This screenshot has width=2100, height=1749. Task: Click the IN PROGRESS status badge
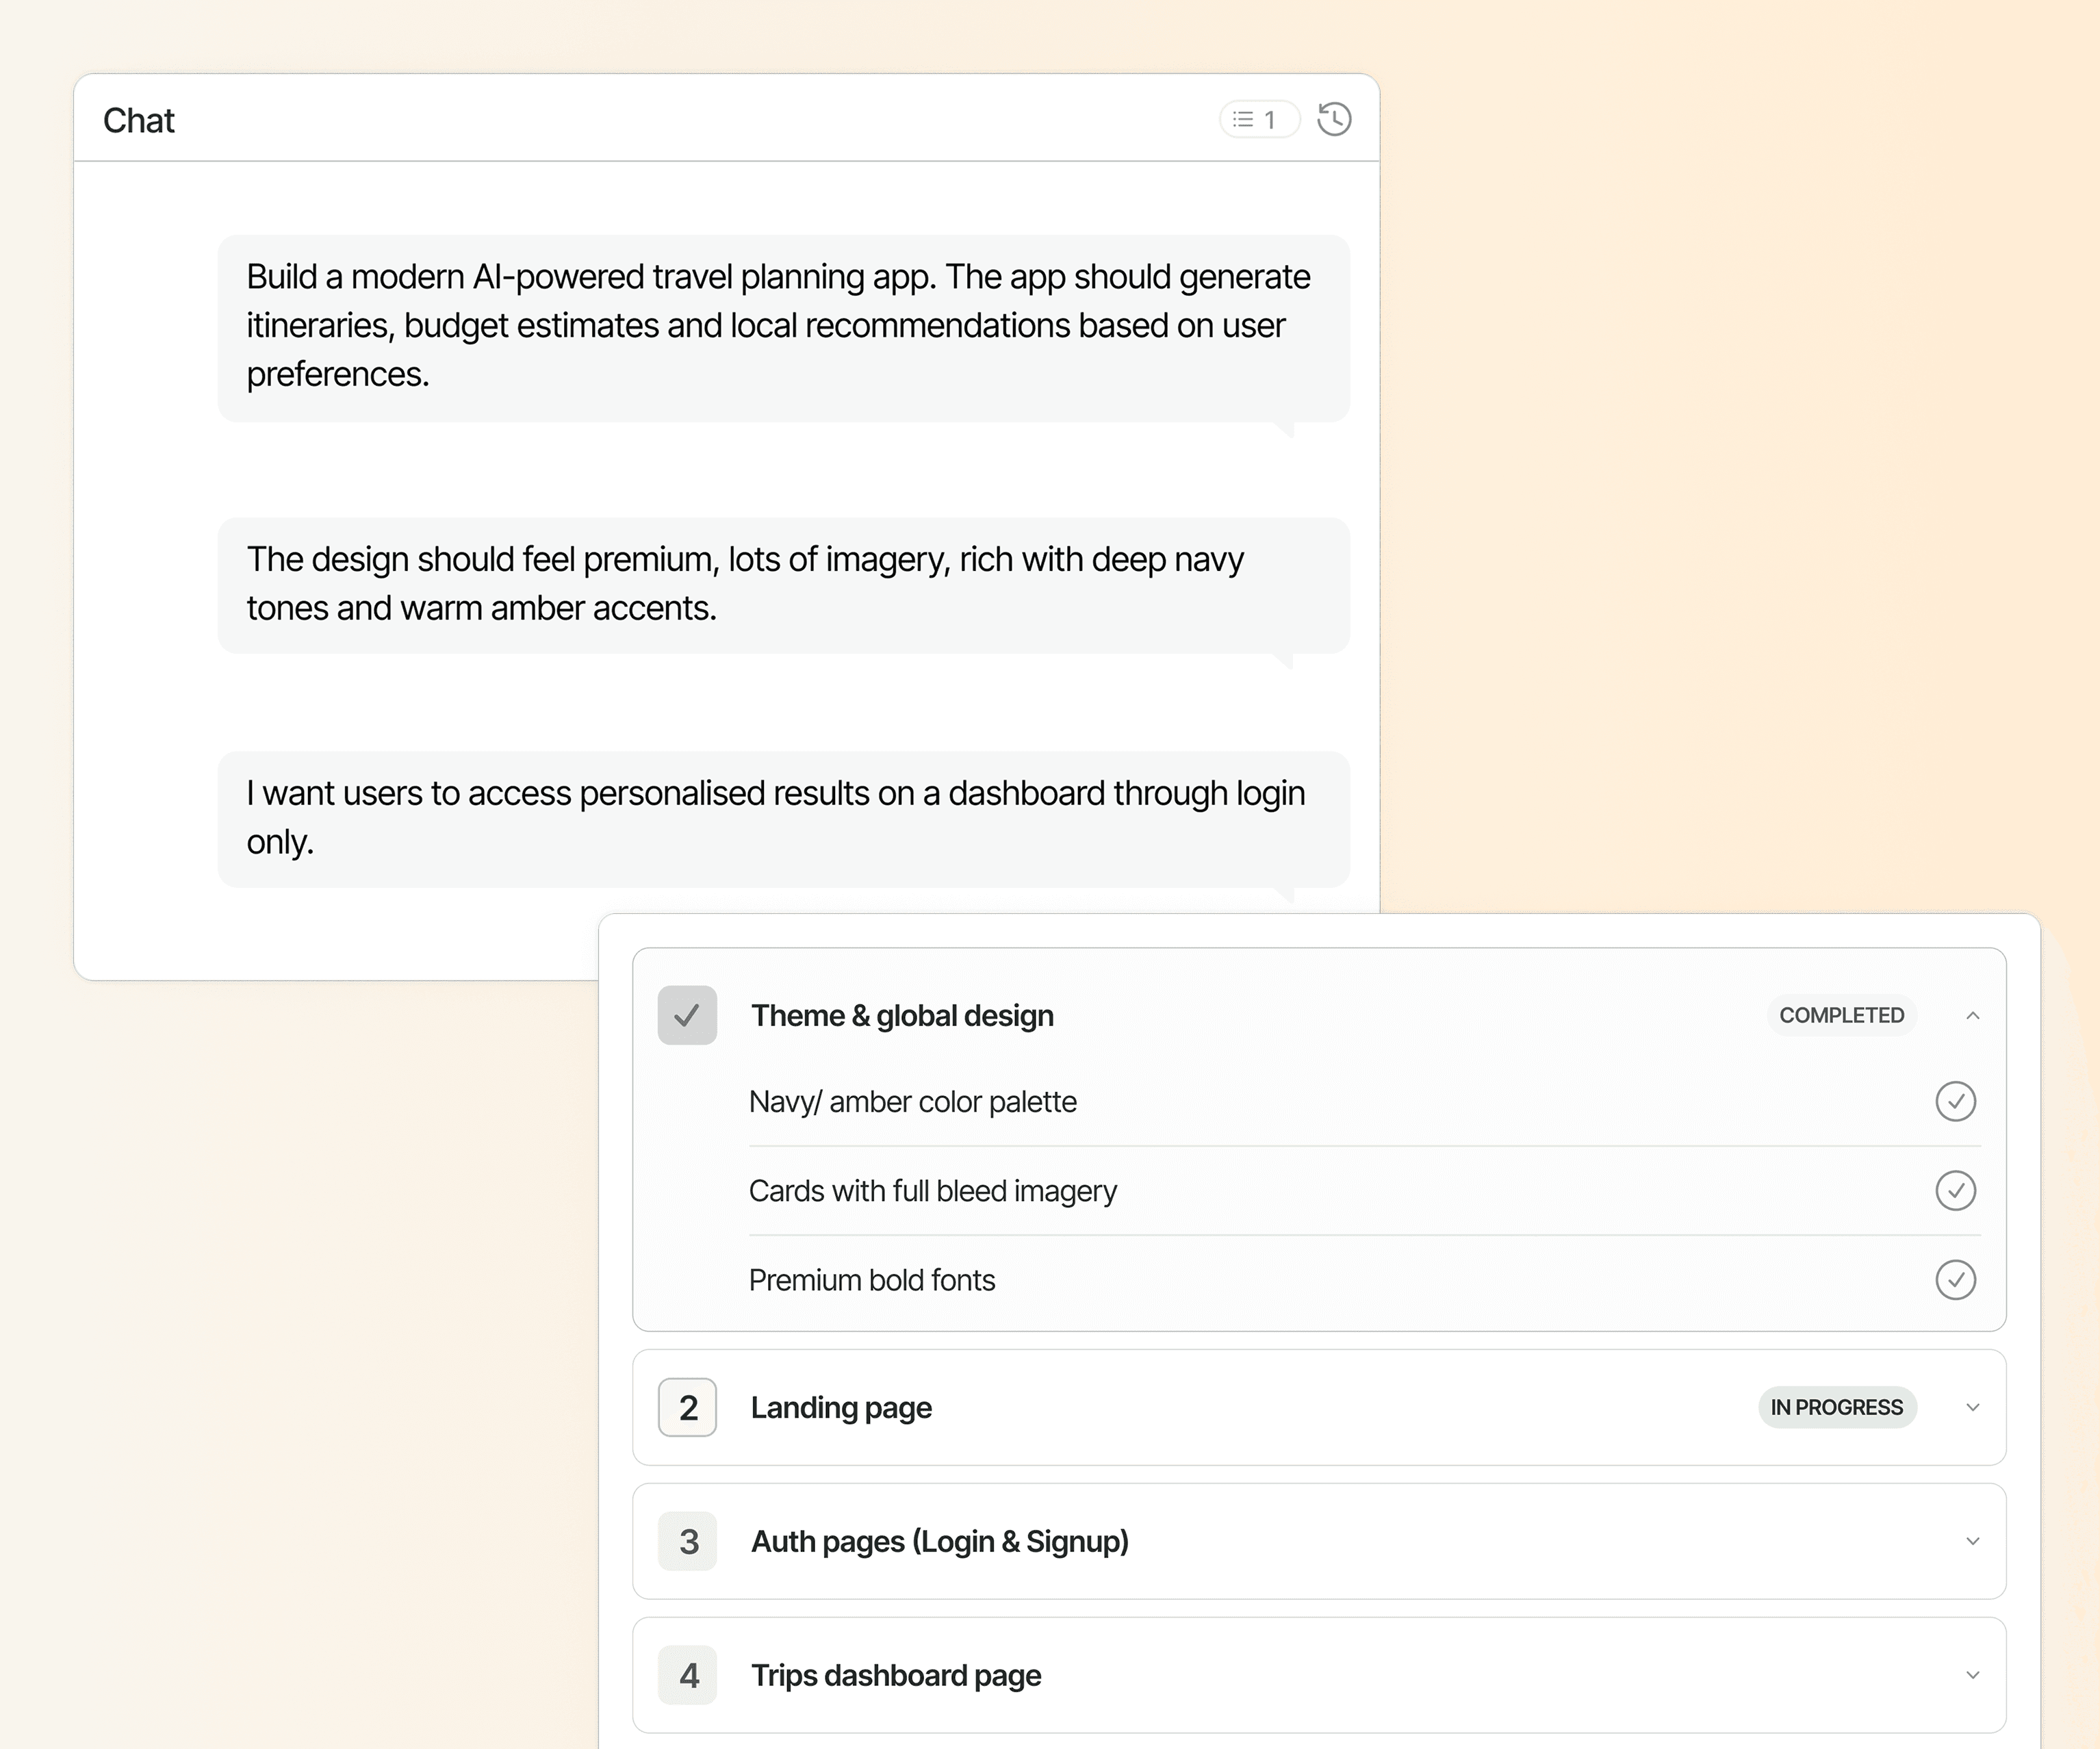pyautogui.click(x=1837, y=1407)
